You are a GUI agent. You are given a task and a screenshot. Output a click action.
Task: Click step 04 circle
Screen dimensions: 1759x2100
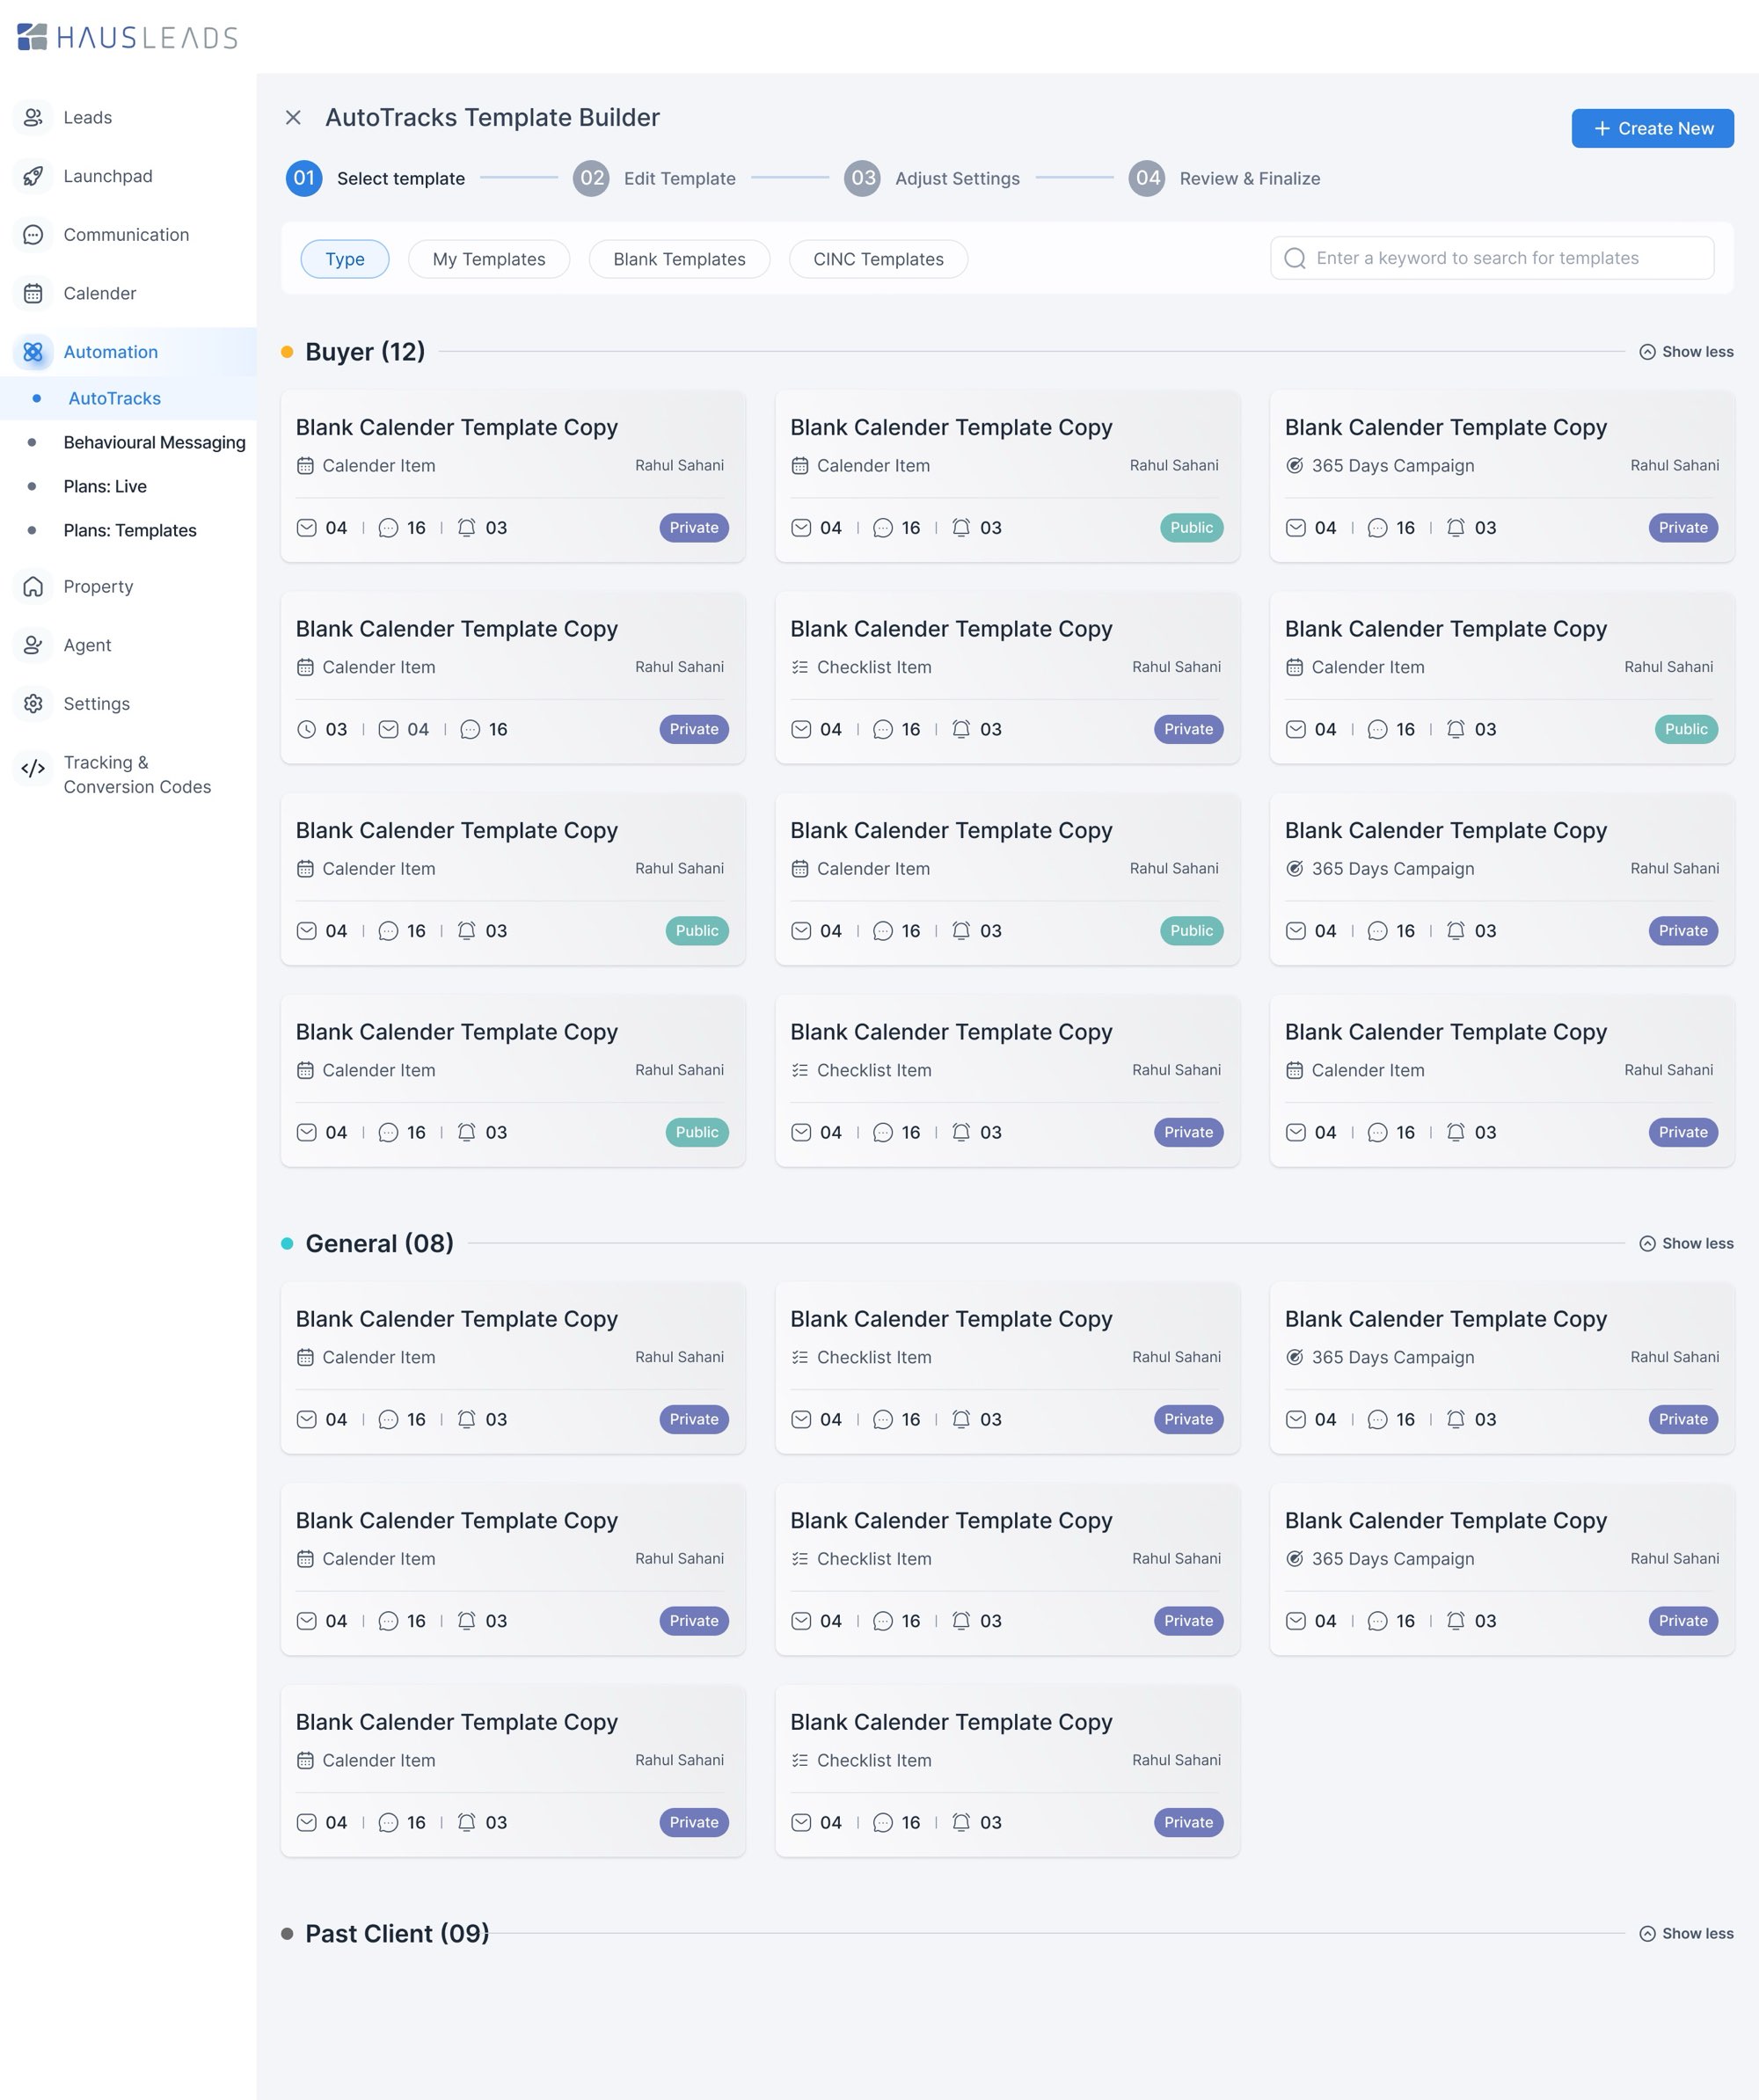pyautogui.click(x=1147, y=178)
